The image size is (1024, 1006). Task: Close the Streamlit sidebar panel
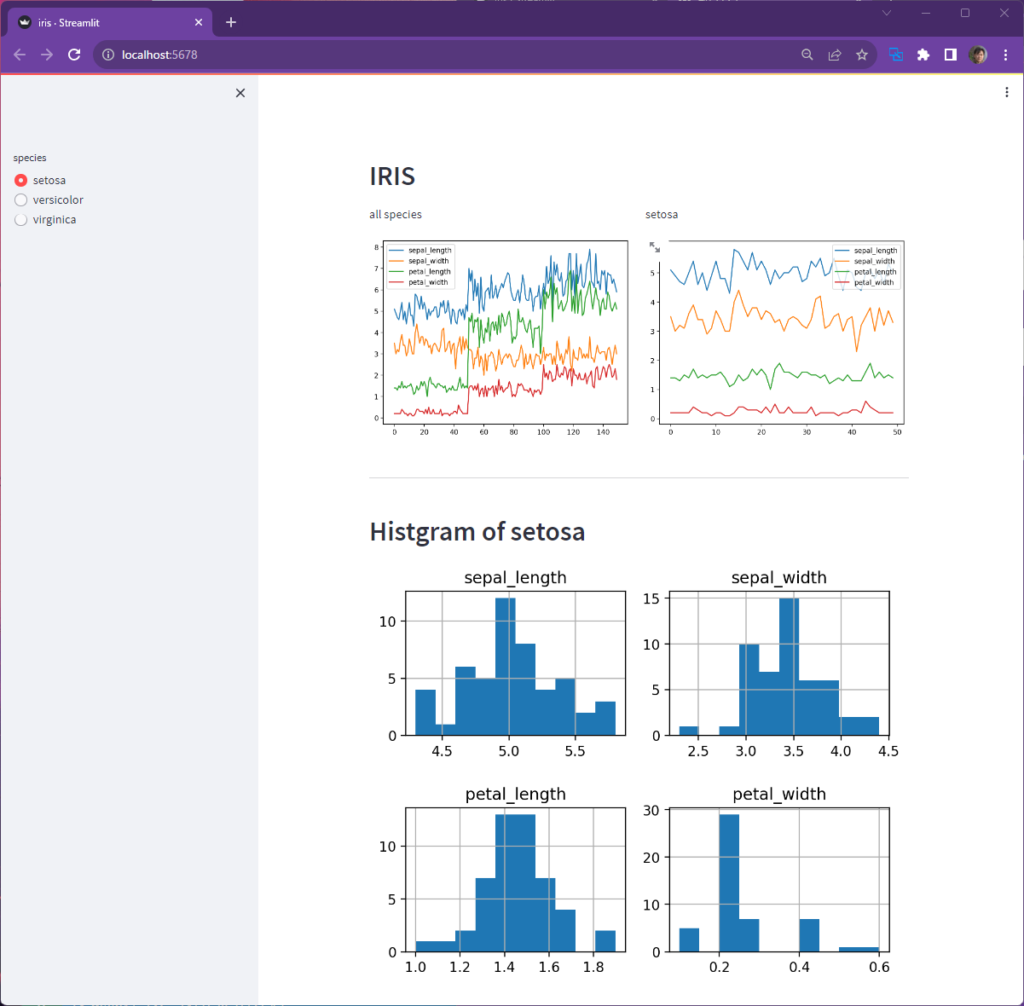[x=240, y=93]
